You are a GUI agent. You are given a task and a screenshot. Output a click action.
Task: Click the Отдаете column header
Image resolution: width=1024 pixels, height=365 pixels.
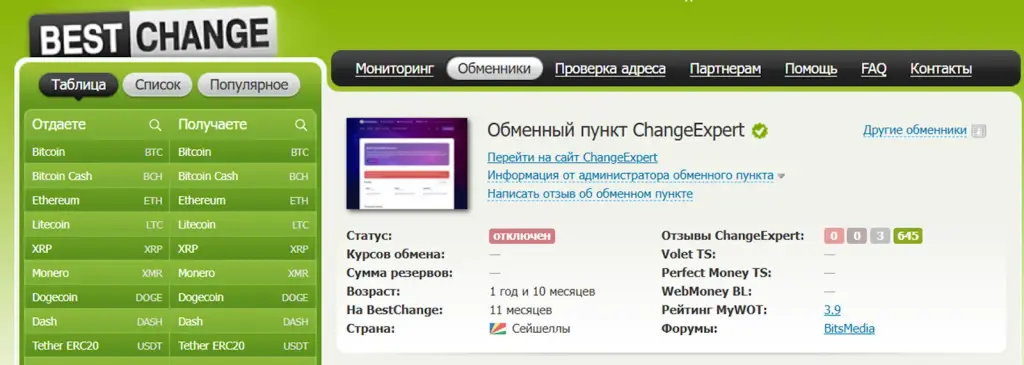tap(59, 125)
